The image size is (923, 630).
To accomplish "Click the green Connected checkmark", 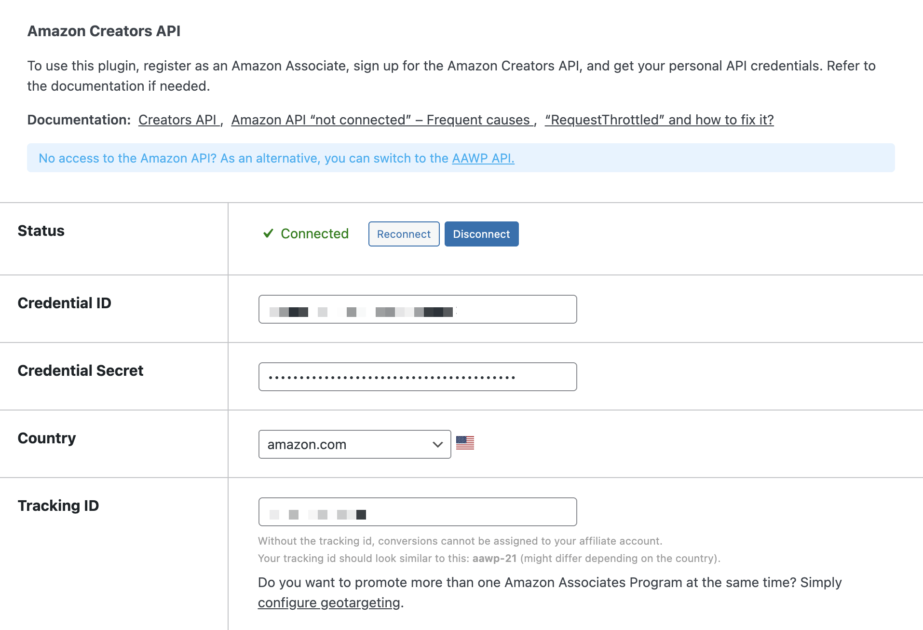I will click(x=267, y=233).
